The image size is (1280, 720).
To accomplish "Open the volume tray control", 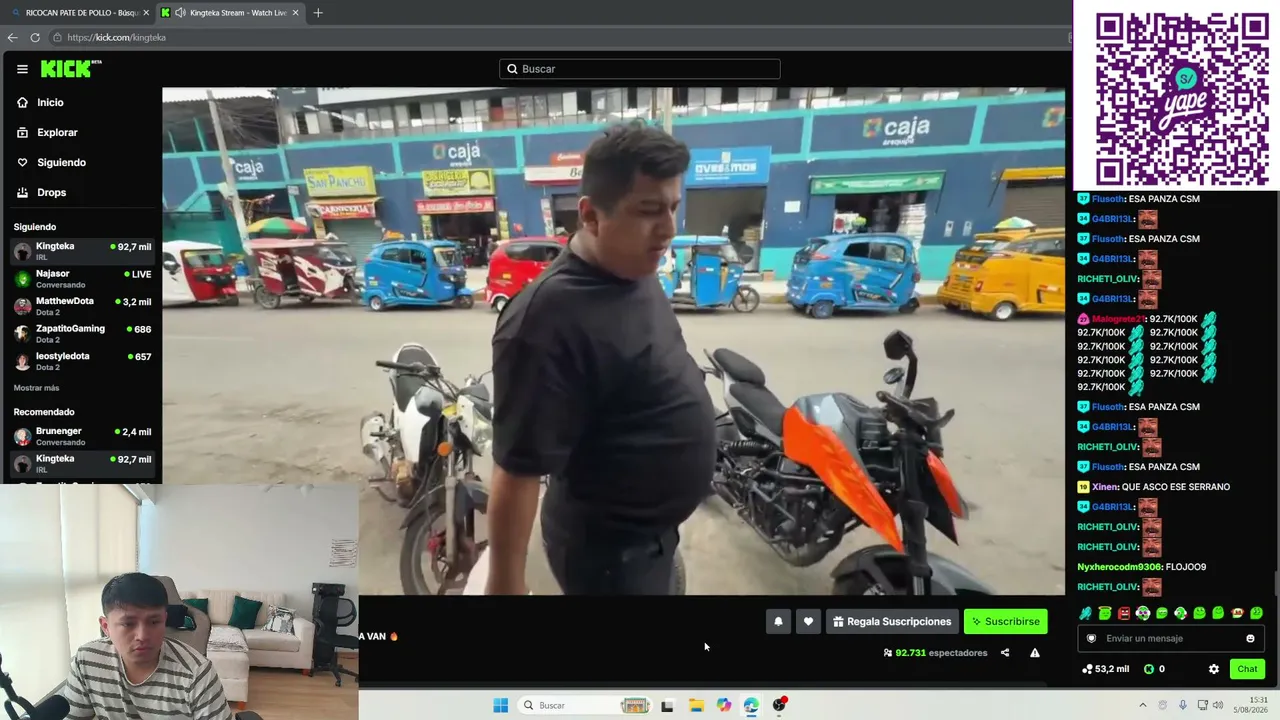I will pyautogui.click(x=1218, y=705).
